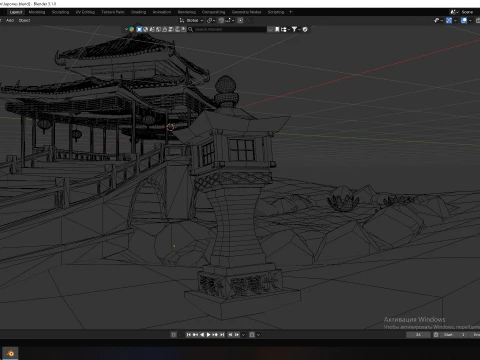Screen dimensions: 480x360
Task: Open the playback dropdown after marker jump buttons
Action: click(x=243, y=335)
